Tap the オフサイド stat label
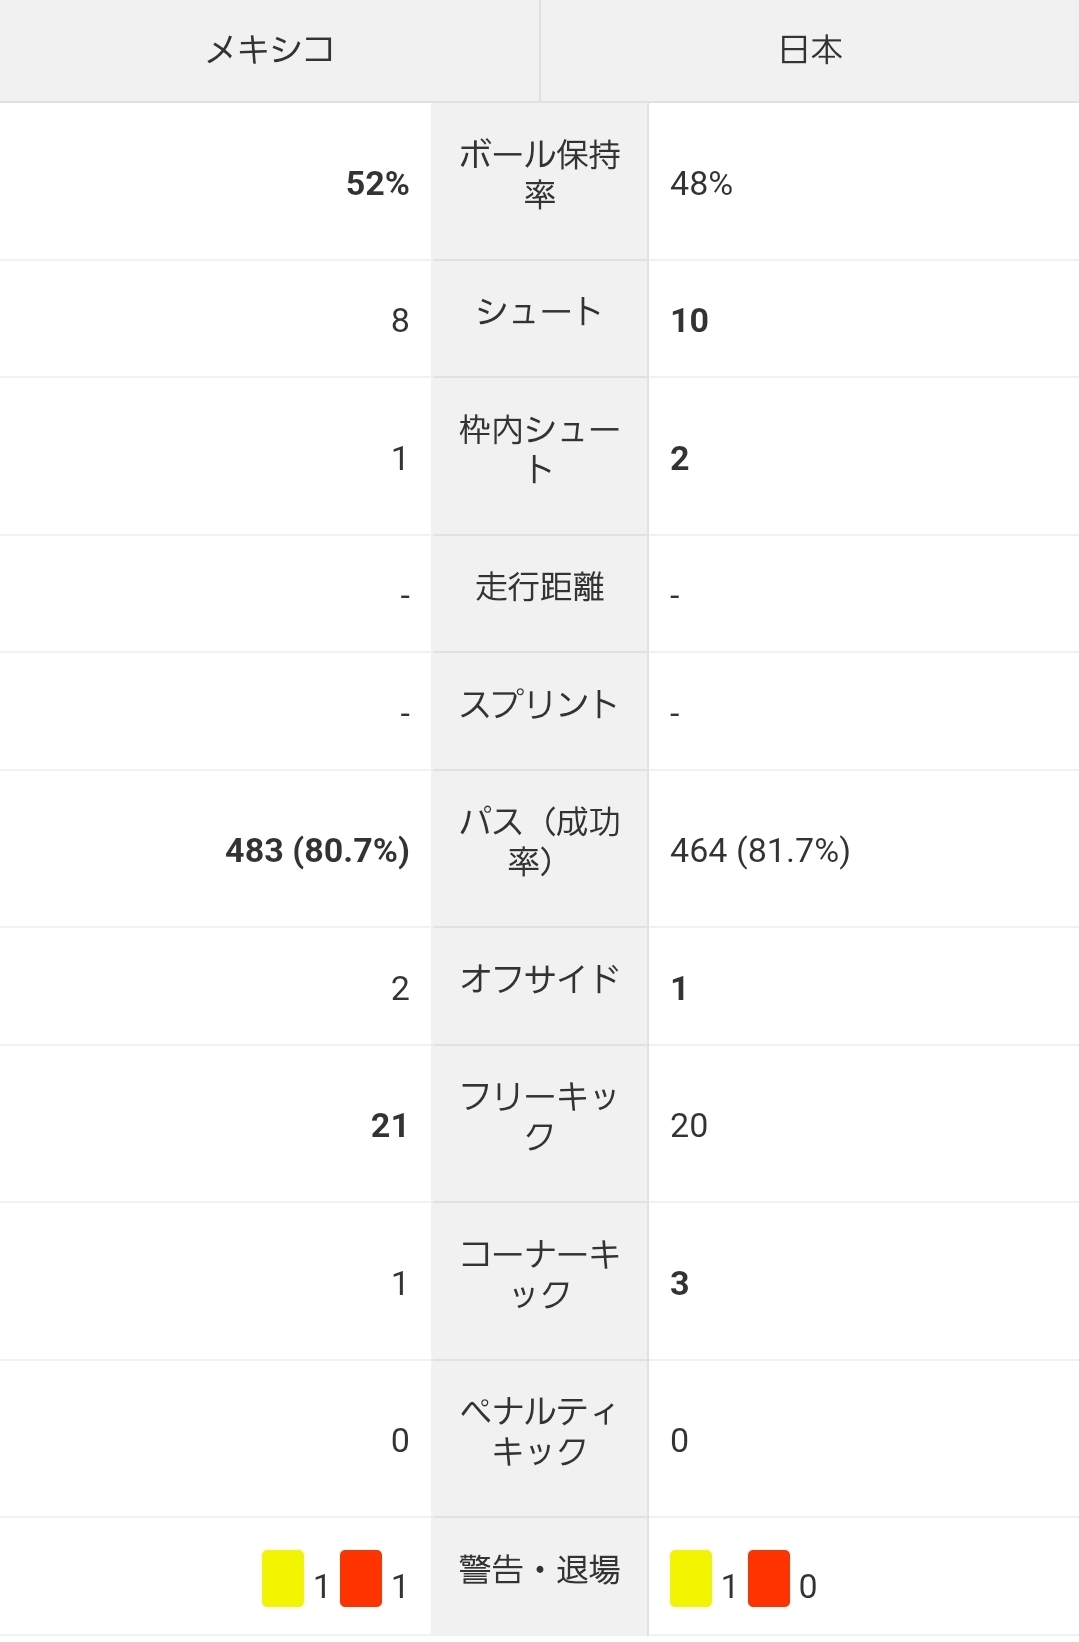The width and height of the screenshot is (1079, 1642). click(540, 979)
